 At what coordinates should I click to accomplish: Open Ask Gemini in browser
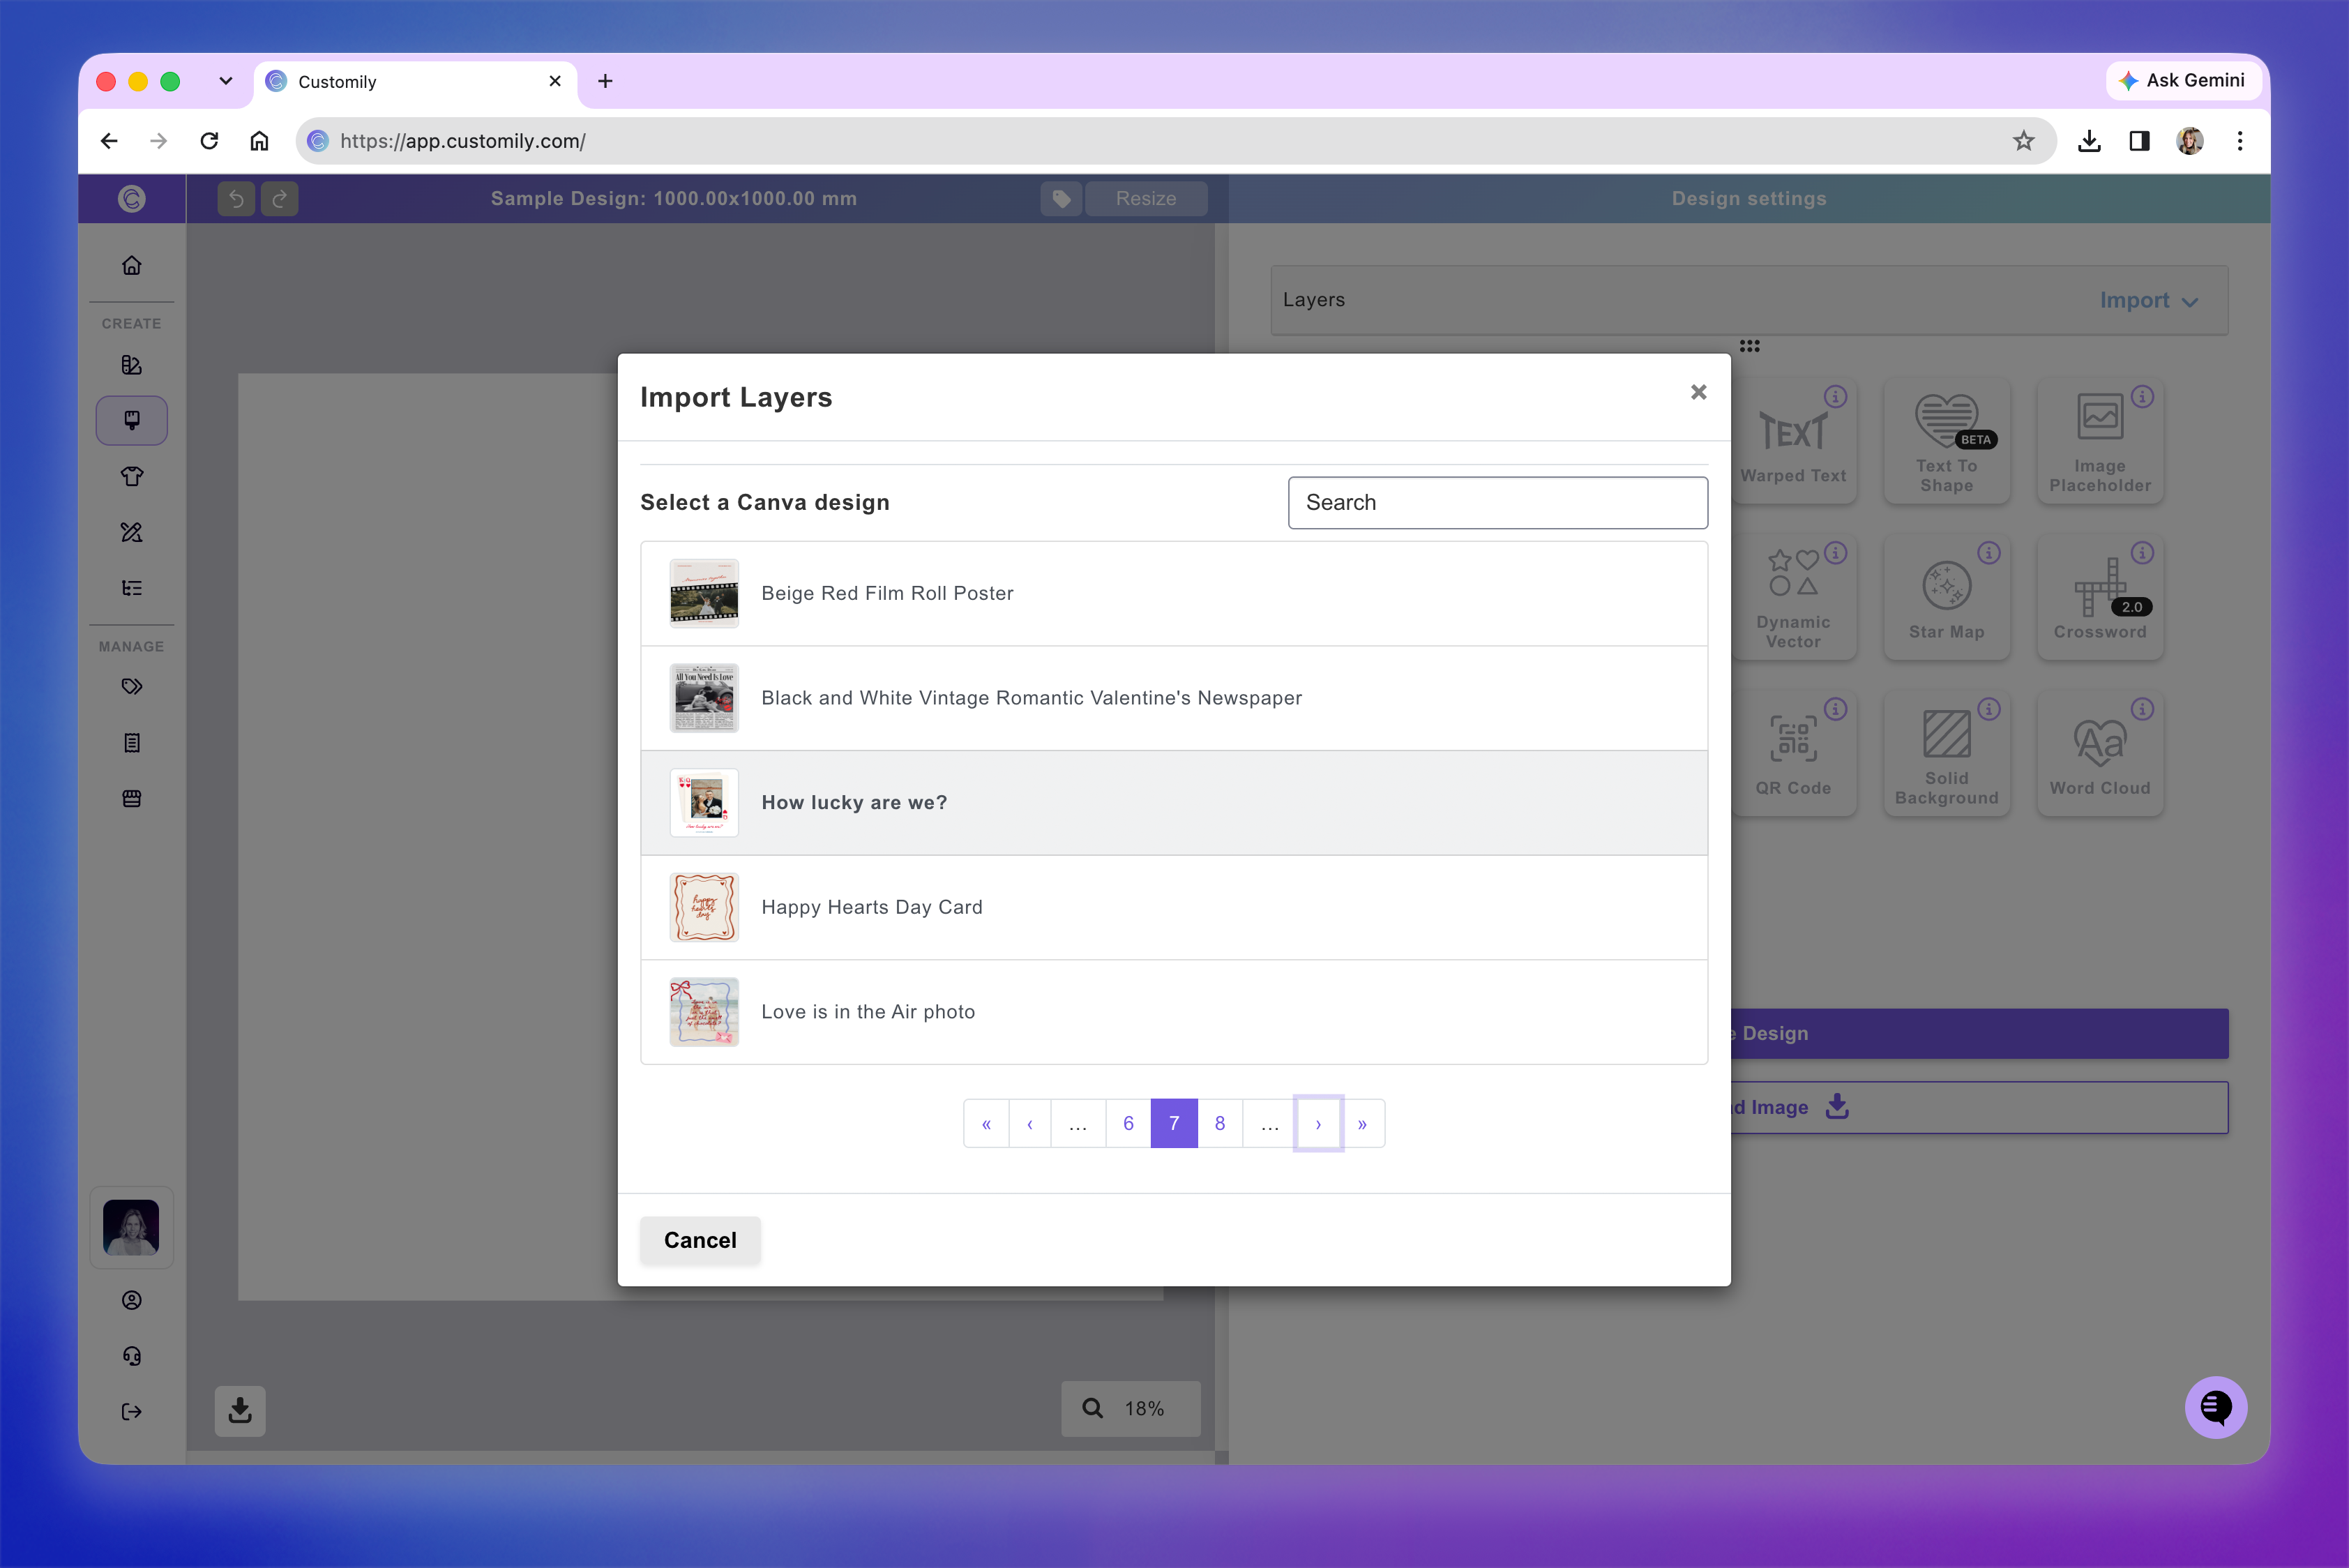pyautogui.click(x=2184, y=80)
